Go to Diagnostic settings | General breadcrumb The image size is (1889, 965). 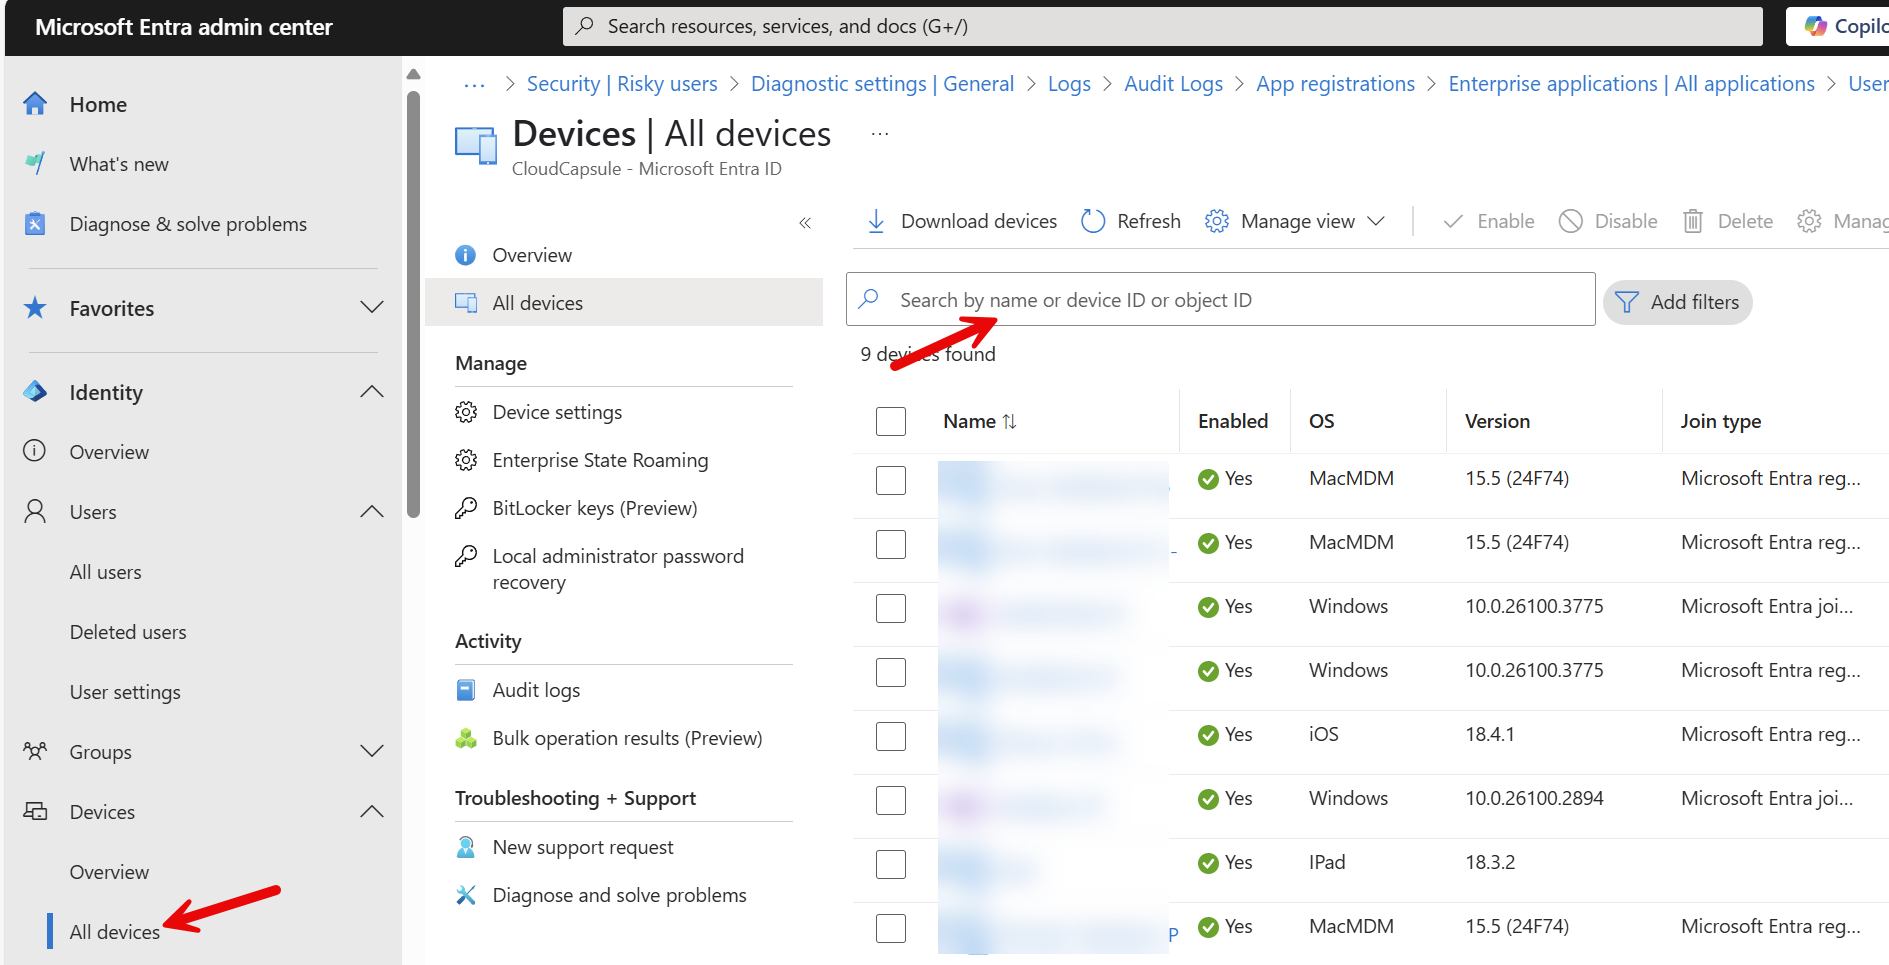pos(882,84)
